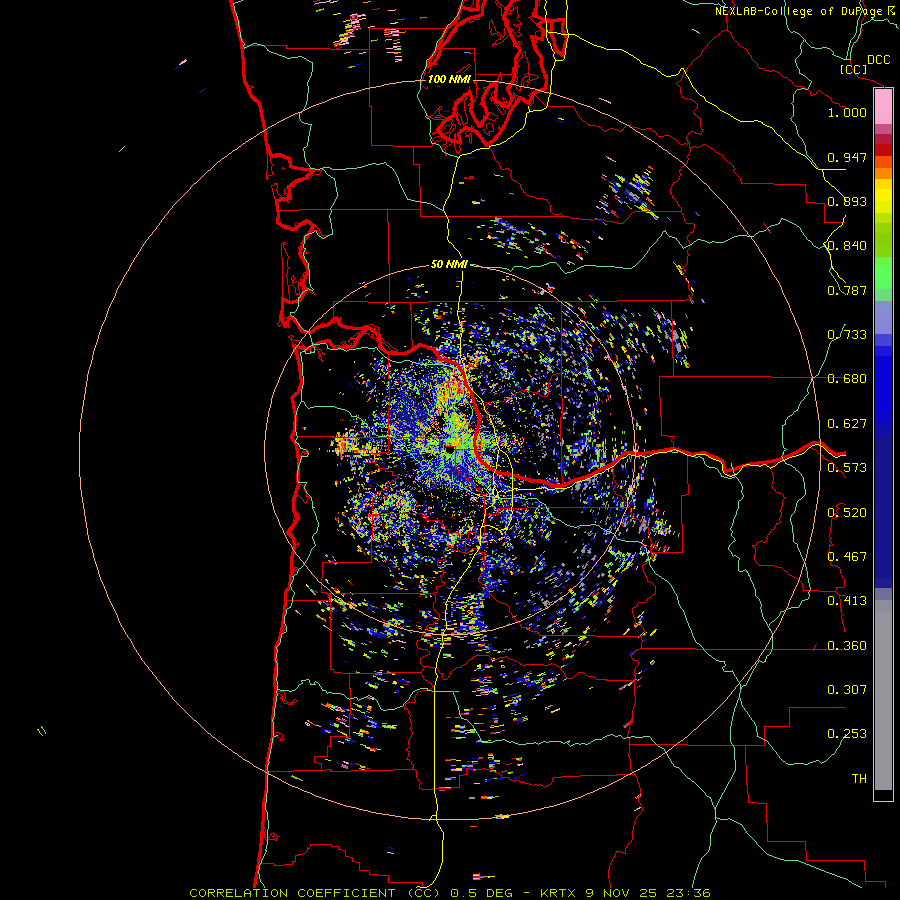This screenshot has height=900, width=900.
Task: Click the 0.520 scale value
Action: pos(847,513)
